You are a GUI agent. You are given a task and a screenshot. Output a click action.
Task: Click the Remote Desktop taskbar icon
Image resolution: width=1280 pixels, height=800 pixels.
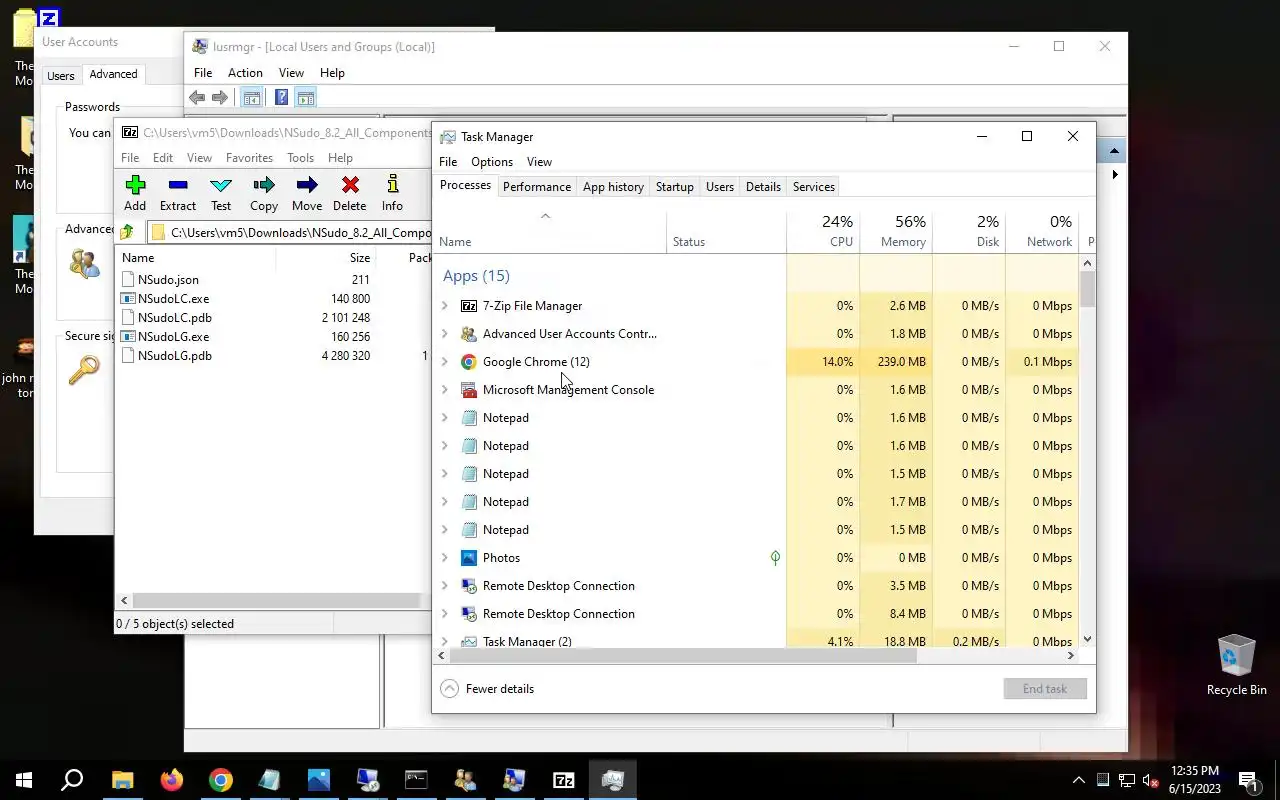(x=368, y=780)
